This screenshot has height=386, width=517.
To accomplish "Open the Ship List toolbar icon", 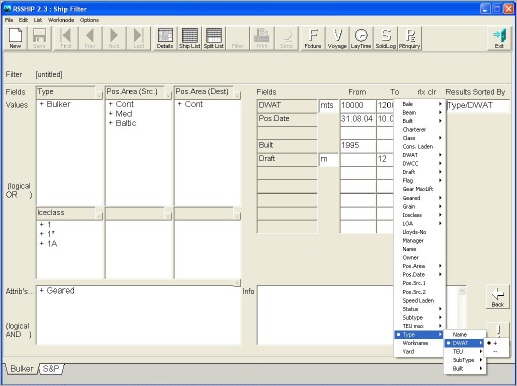I will [189, 38].
